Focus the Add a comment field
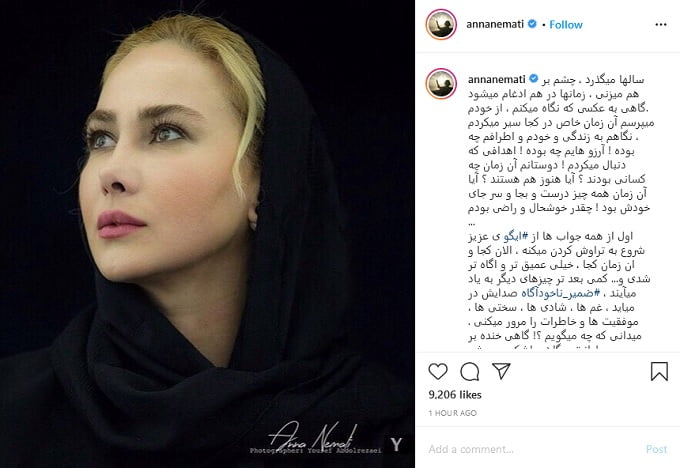The image size is (680, 468). tap(531, 449)
